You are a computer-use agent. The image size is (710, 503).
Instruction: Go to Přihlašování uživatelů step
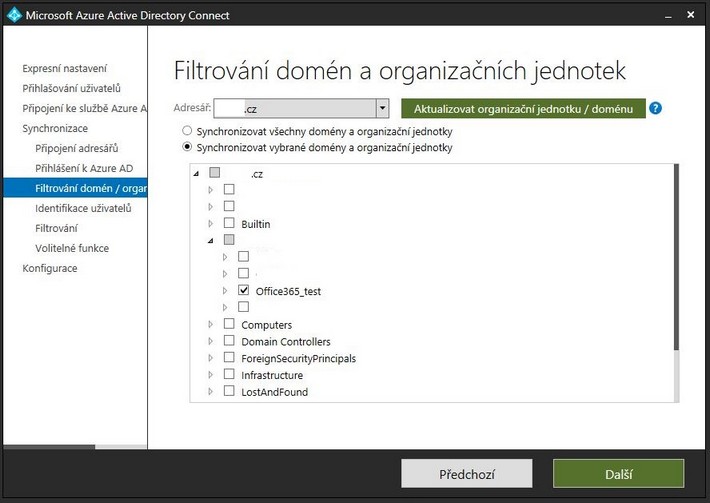coord(72,88)
